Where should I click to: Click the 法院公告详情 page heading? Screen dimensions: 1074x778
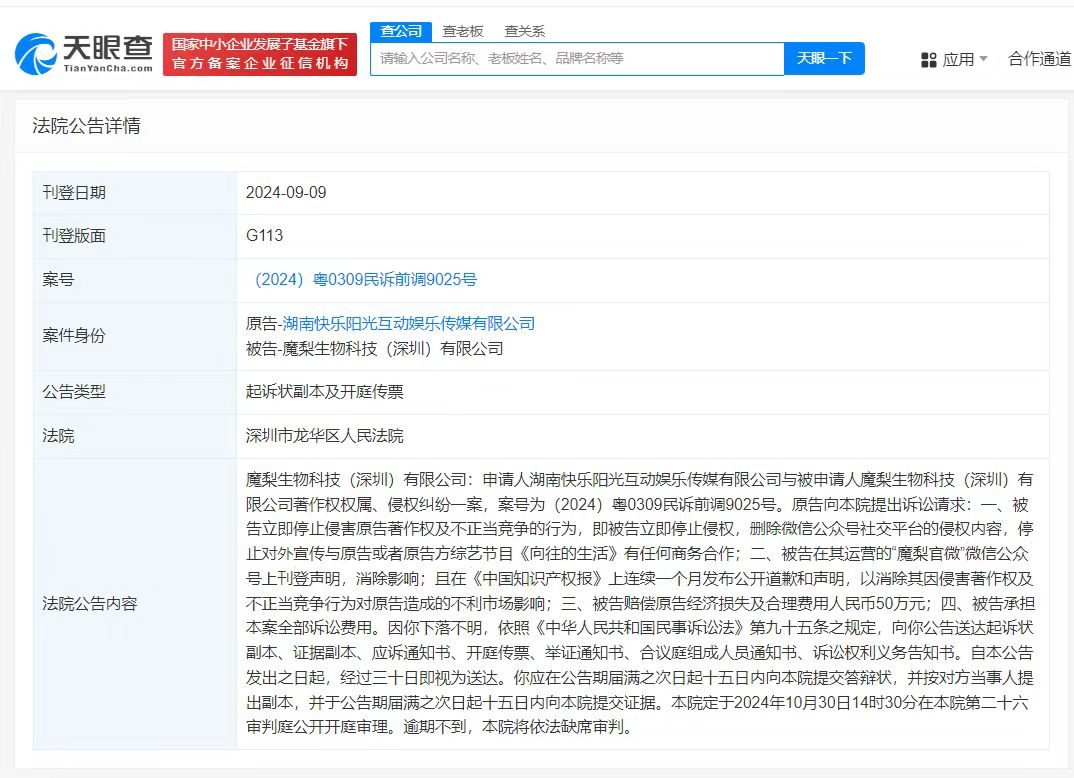coord(88,125)
